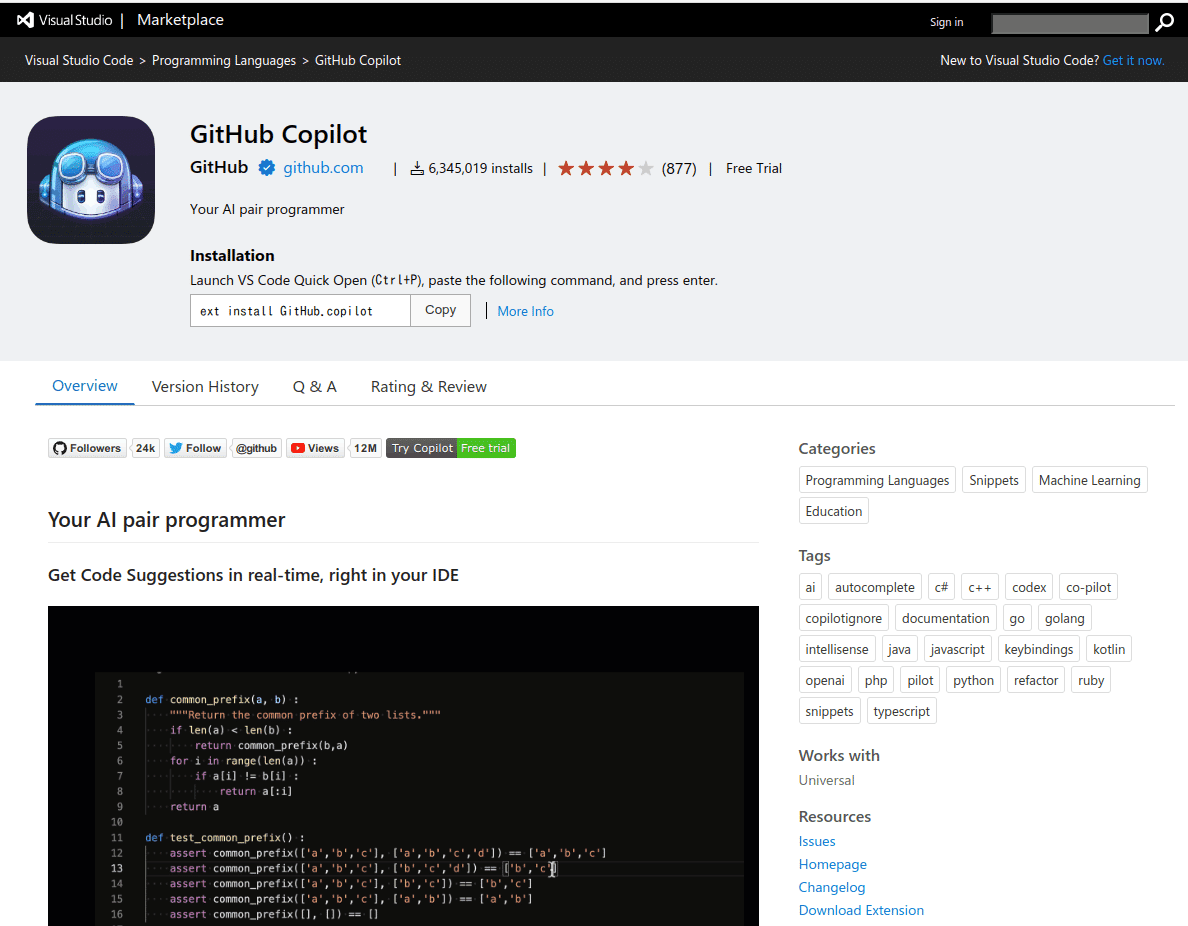Image resolution: width=1188 pixels, height=926 pixels.
Task: Click More Info link
Action: [x=525, y=311]
